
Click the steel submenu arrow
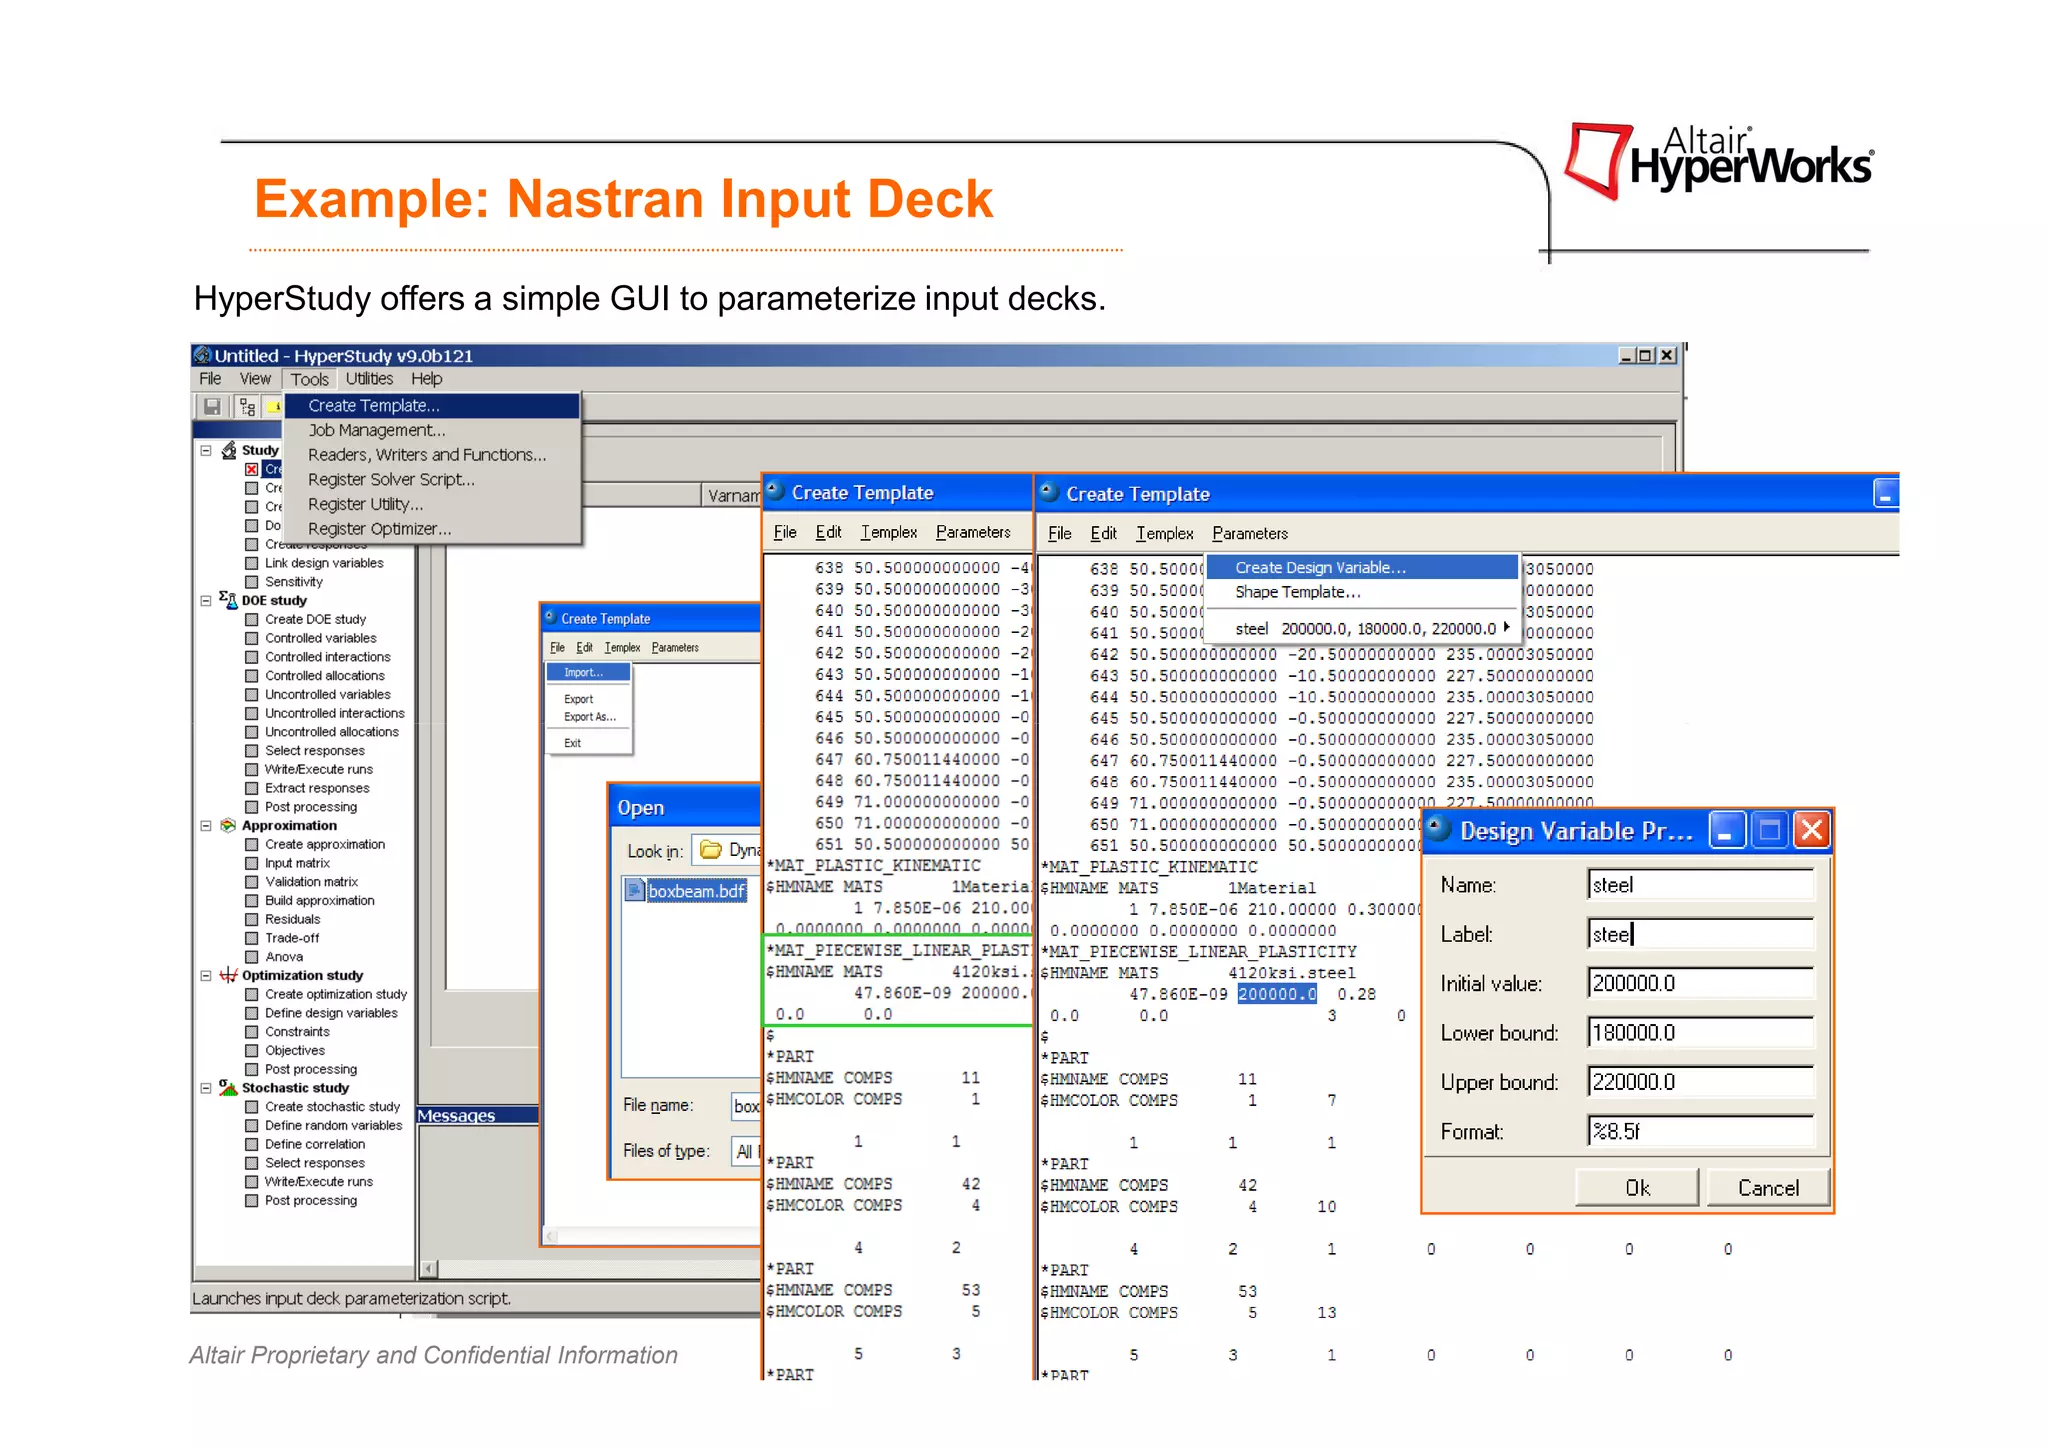coord(1506,627)
